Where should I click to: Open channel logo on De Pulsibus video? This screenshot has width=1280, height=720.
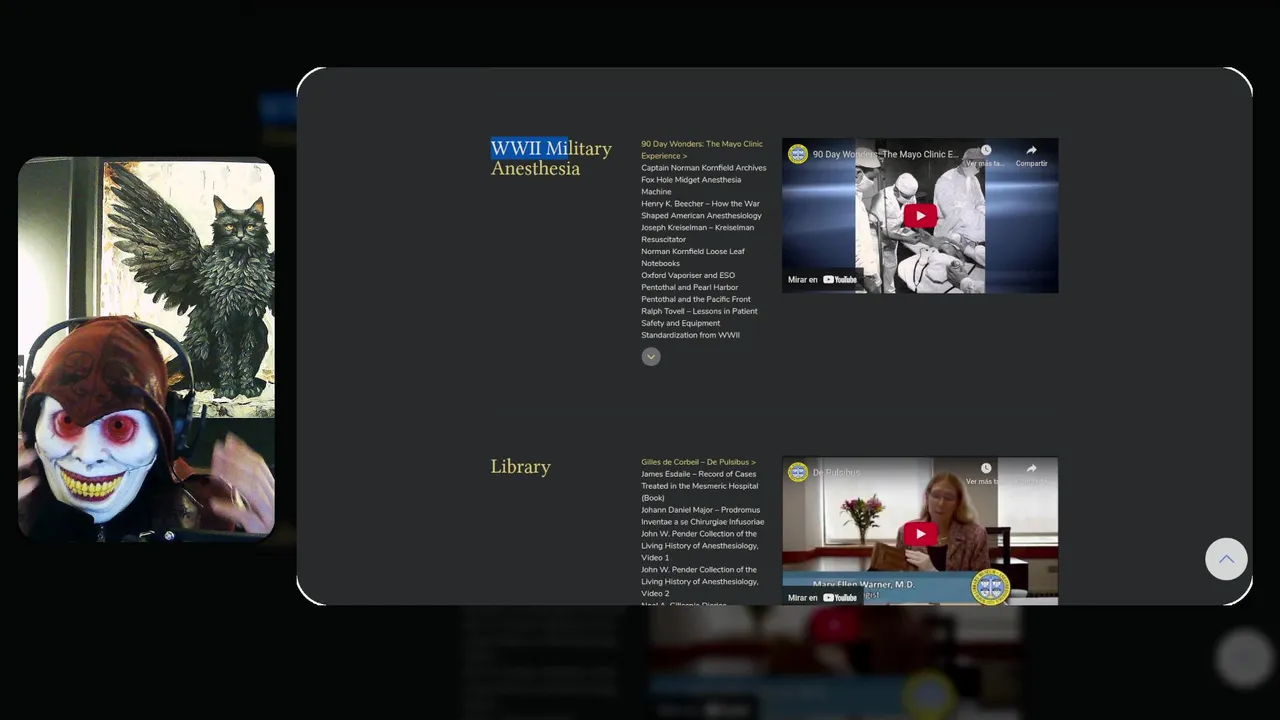pos(797,472)
